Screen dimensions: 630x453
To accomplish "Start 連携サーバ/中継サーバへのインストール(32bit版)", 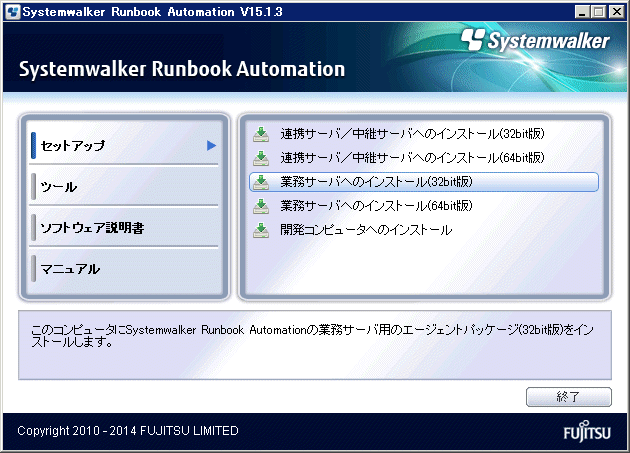I will [x=412, y=134].
